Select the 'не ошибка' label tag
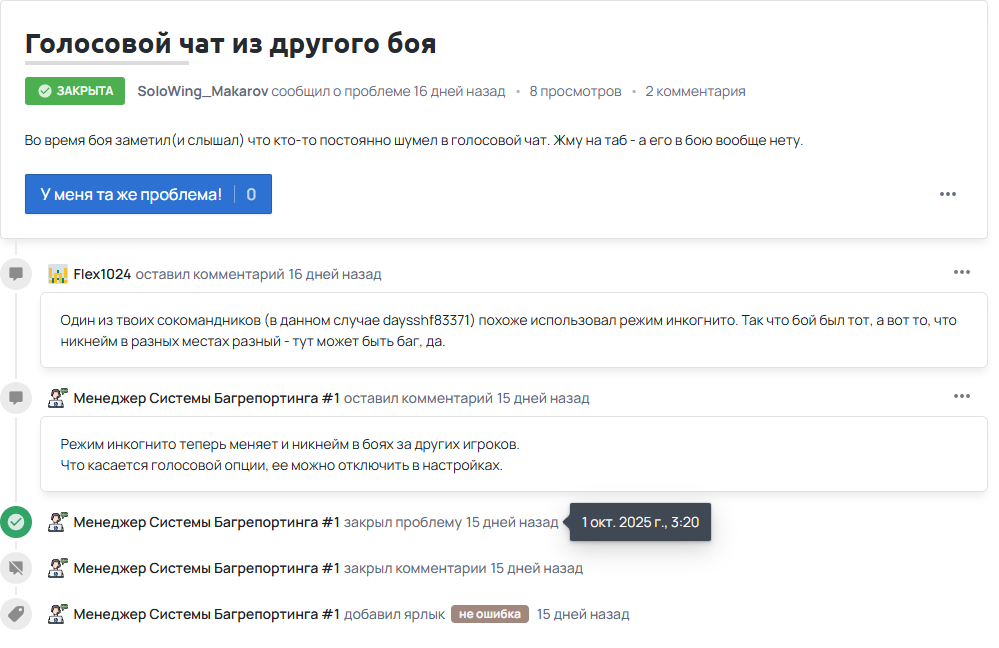999x648 pixels. 489,614
